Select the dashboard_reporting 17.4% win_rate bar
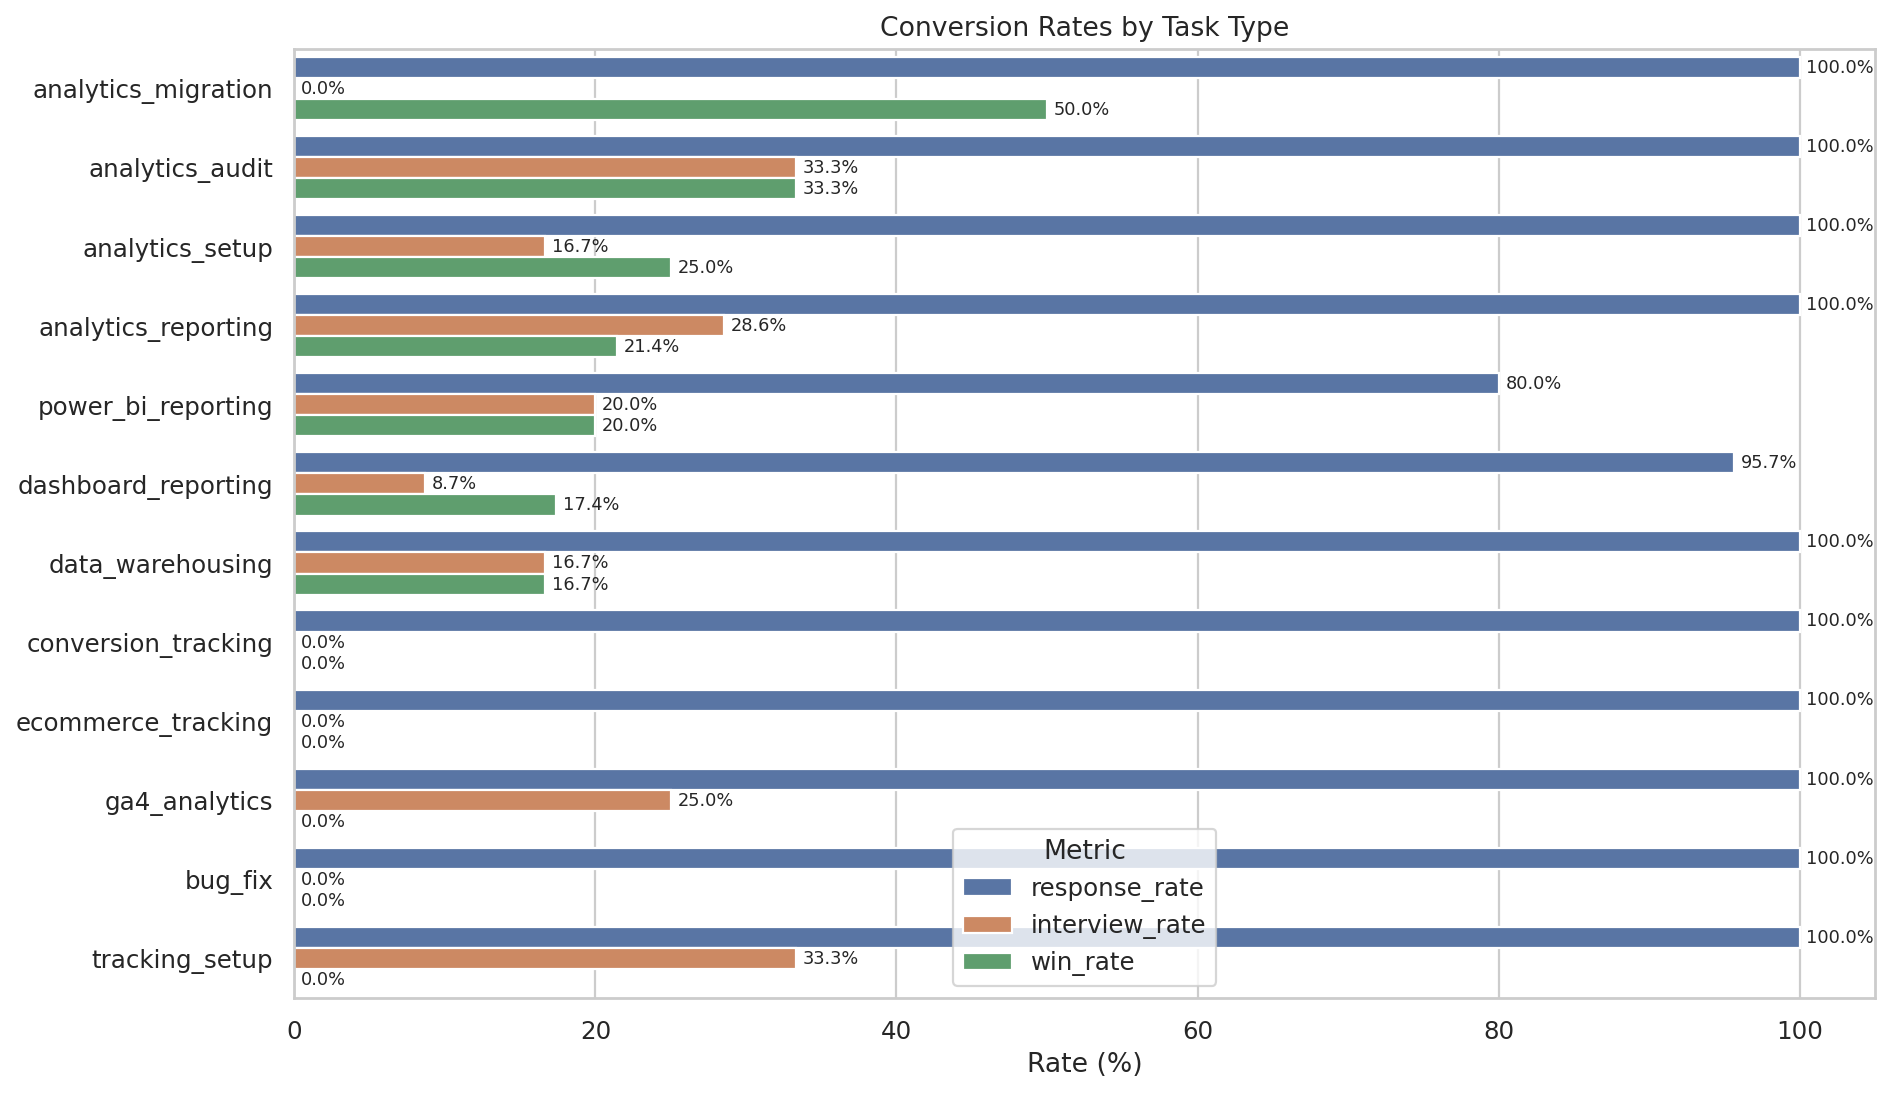The height and width of the screenshot is (1094, 1890). click(x=425, y=504)
